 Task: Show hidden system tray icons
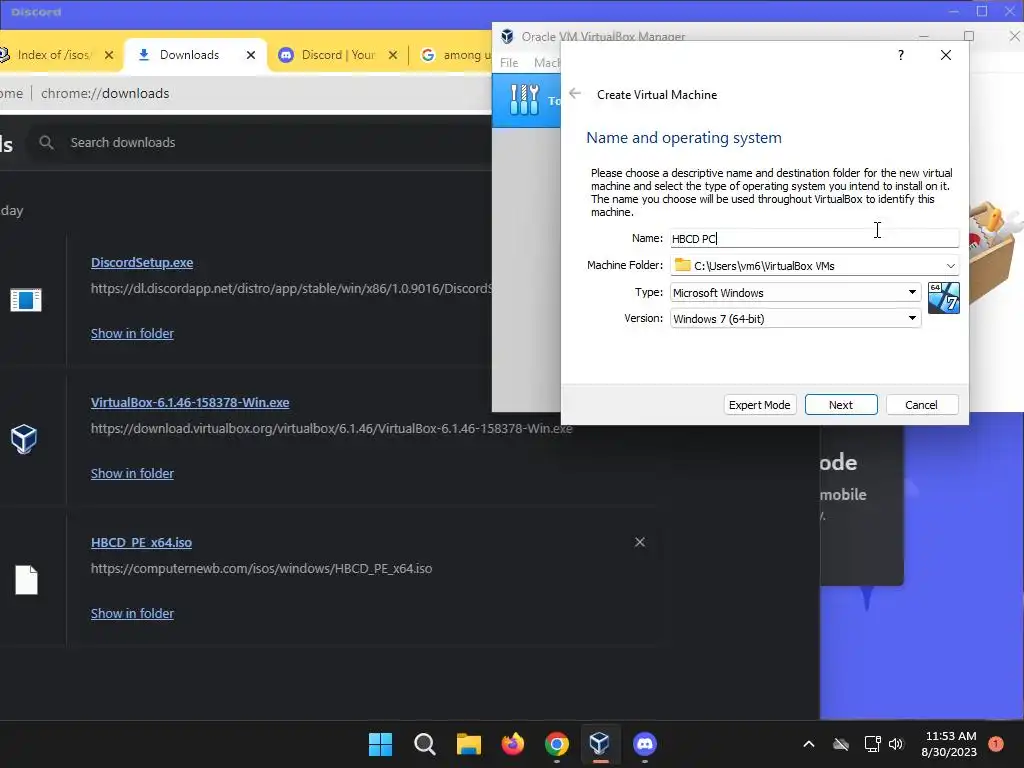point(808,744)
